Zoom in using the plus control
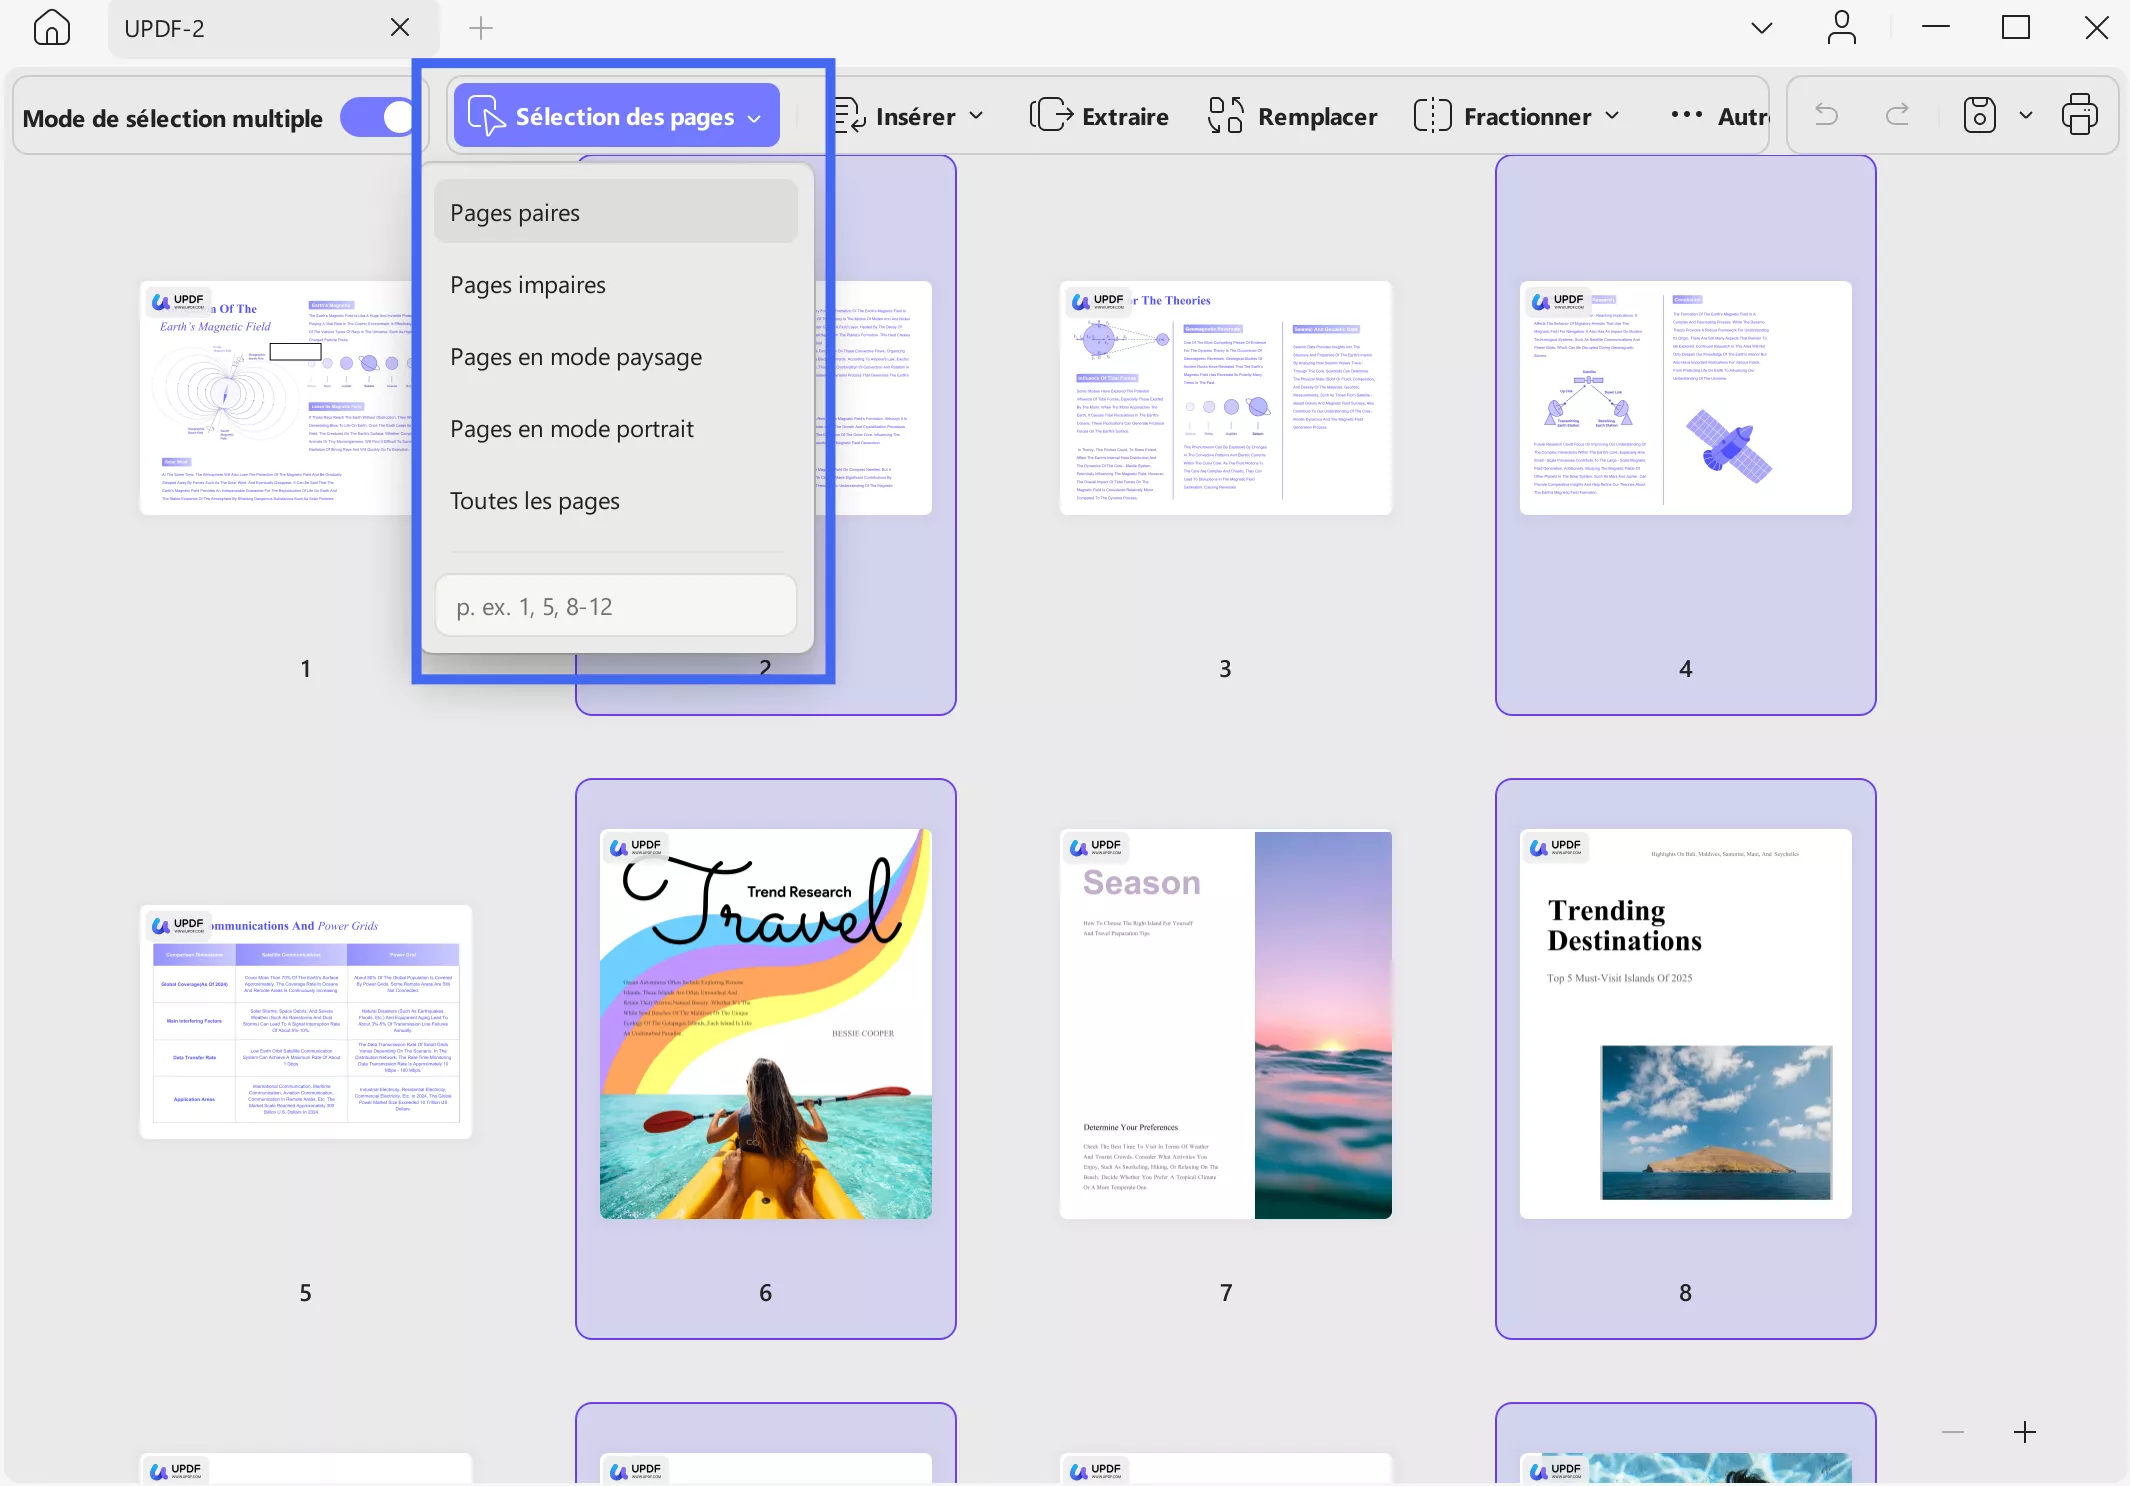This screenshot has width=2130, height=1486. click(2026, 1432)
